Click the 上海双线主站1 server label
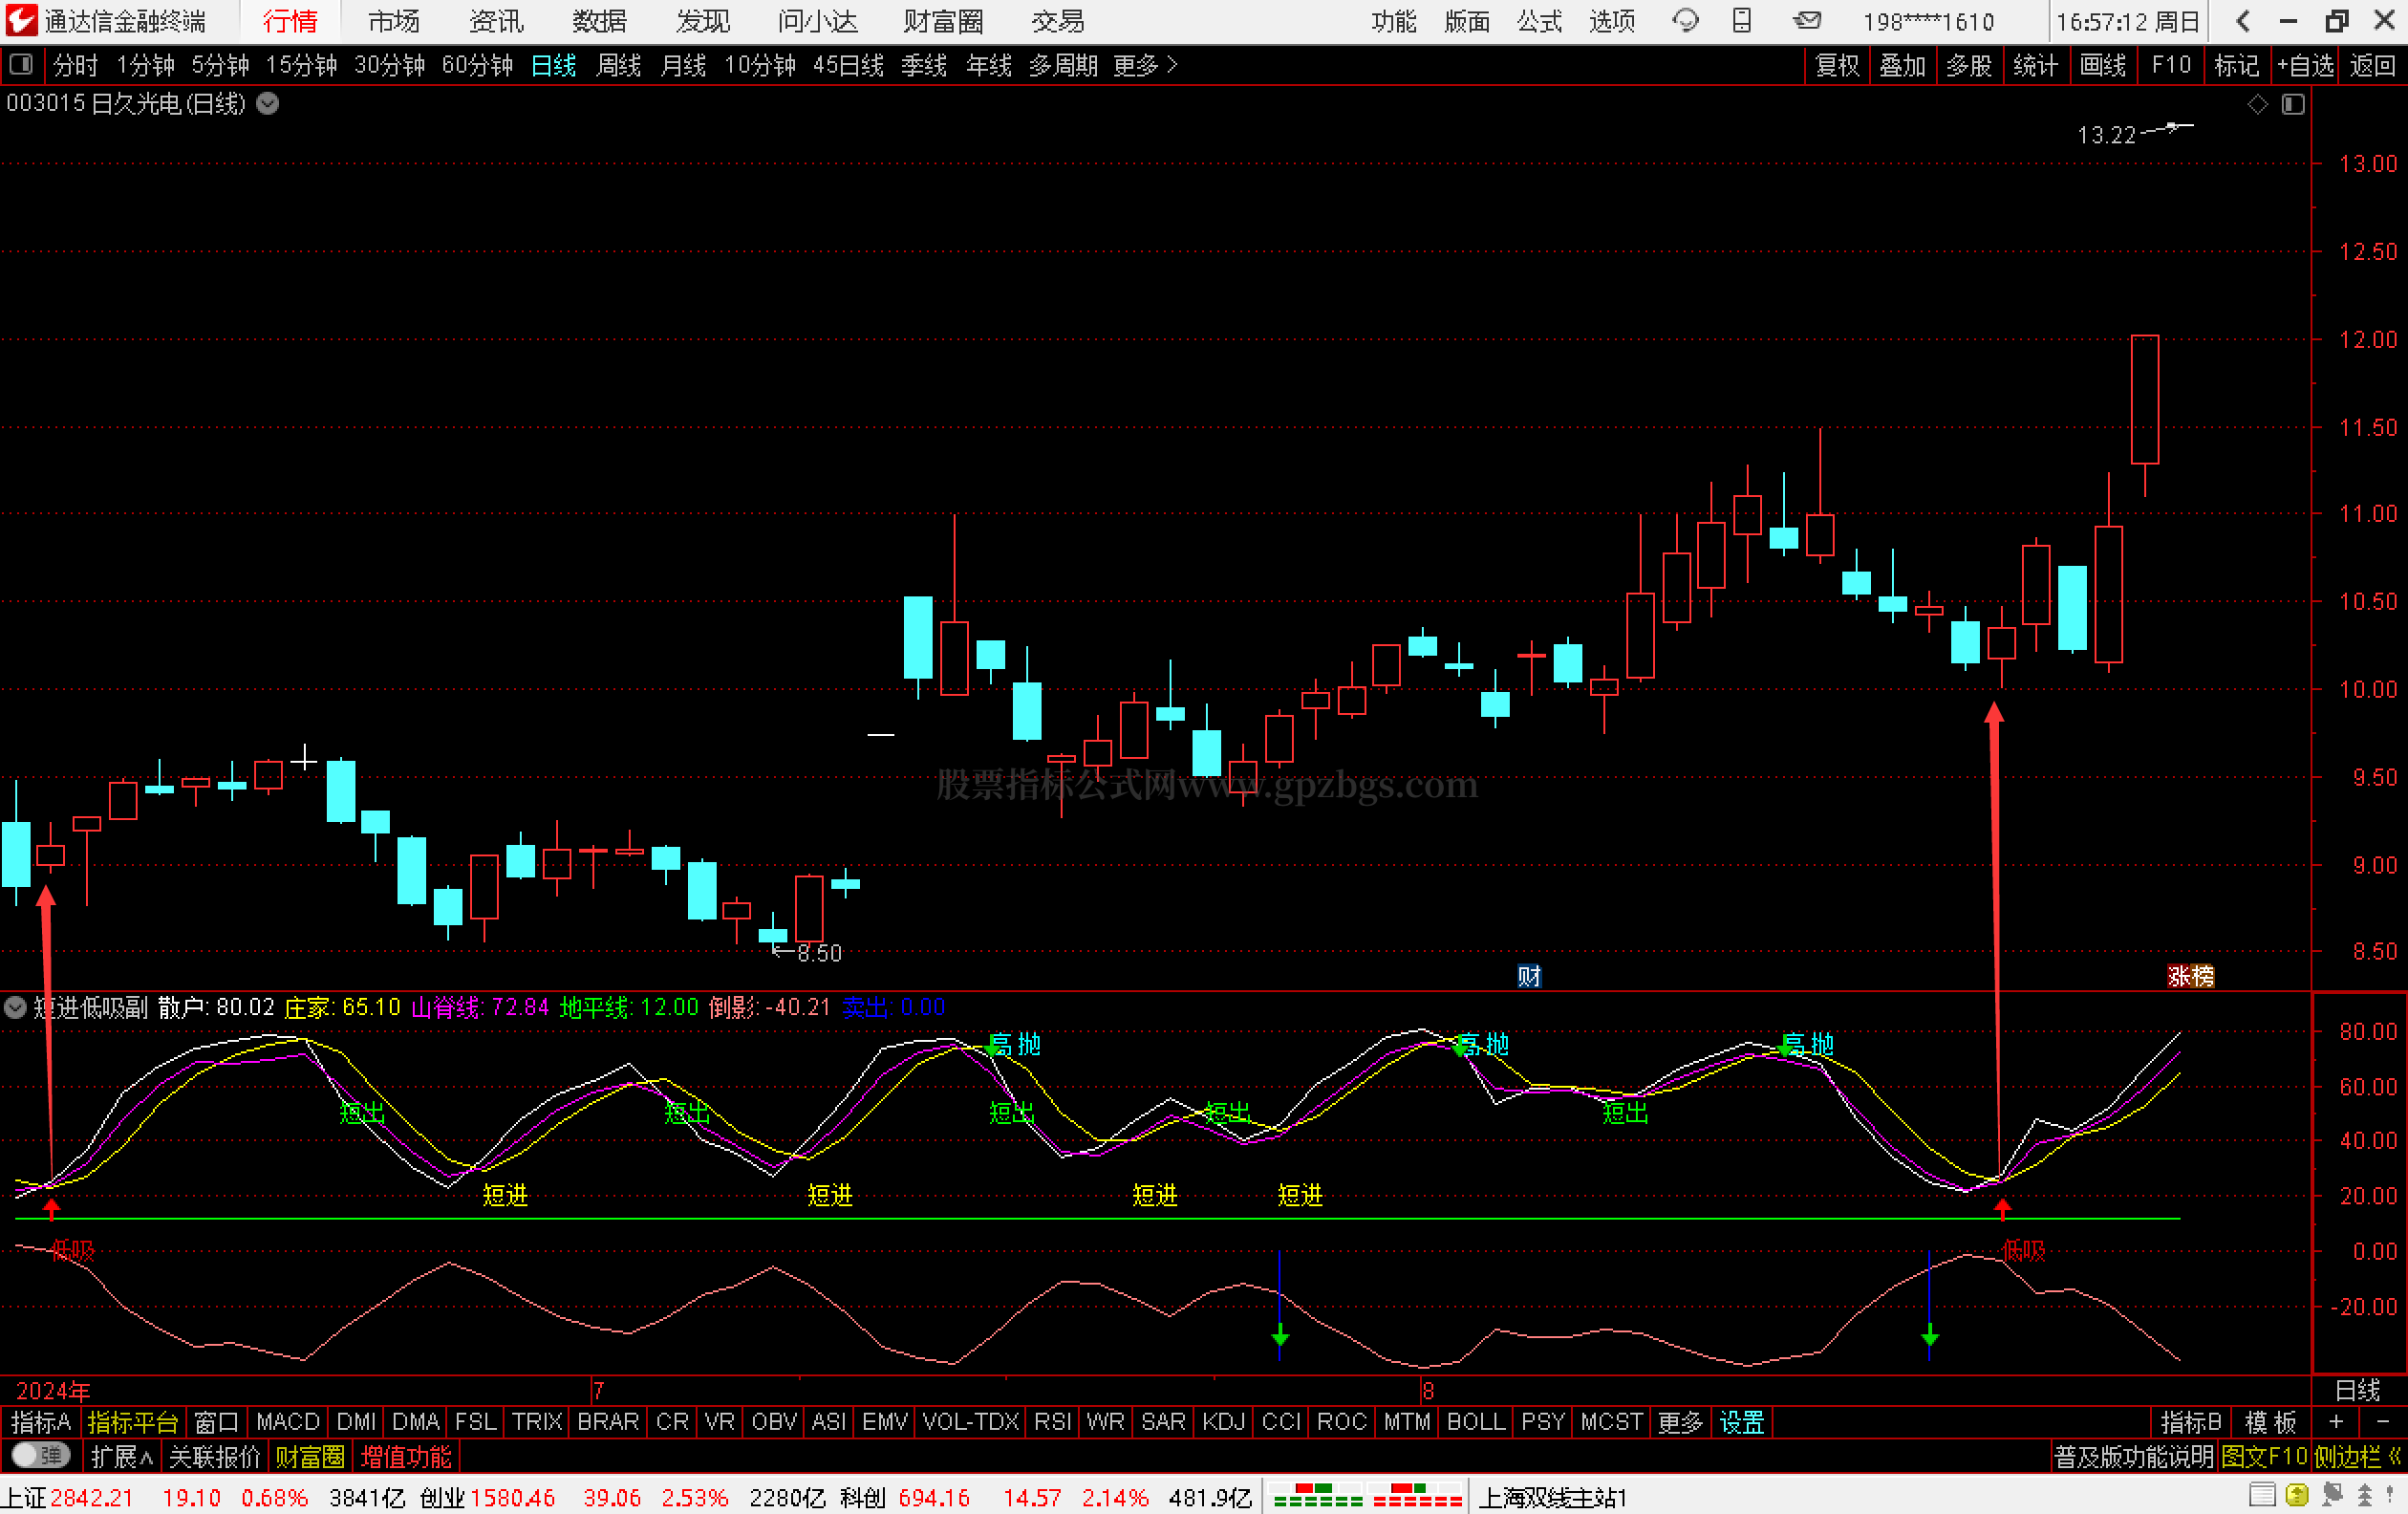The height and width of the screenshot is (1514, 2408). point(1552,1497)
